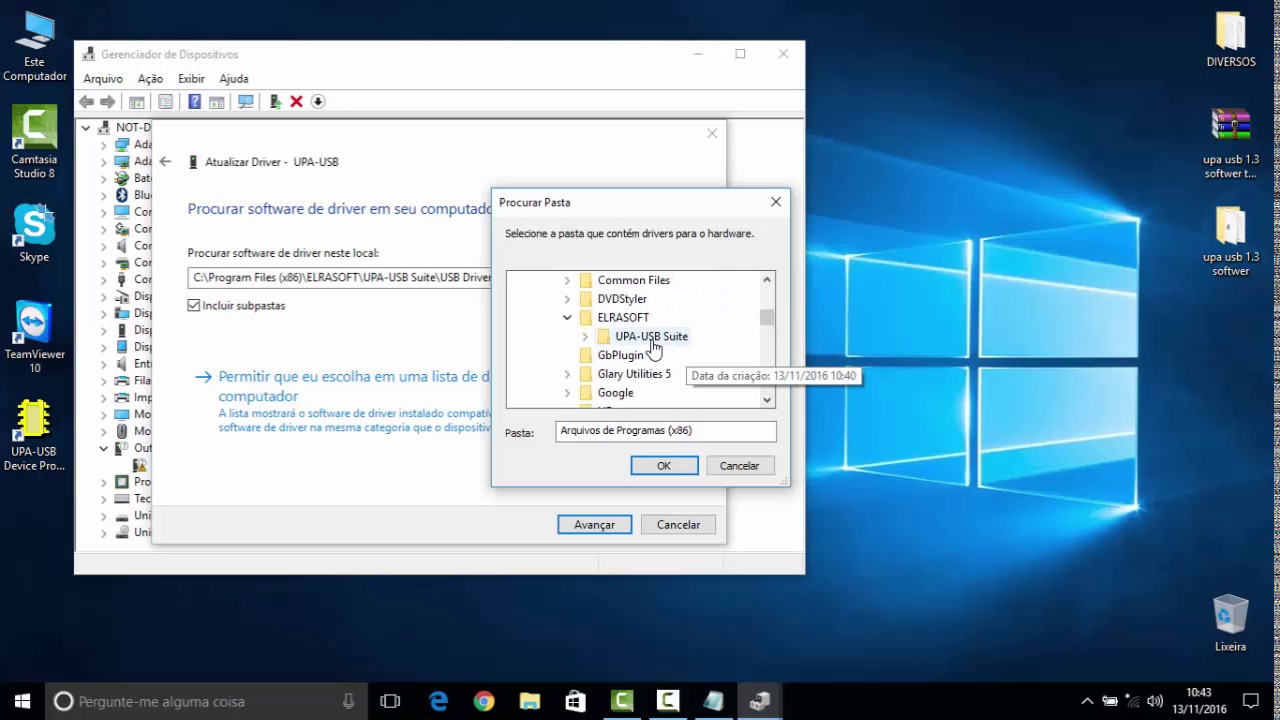Open the Windows Store taskbar icon
Screen dimensions: 1280x720
pyautogui.click(x=576, y=701)
